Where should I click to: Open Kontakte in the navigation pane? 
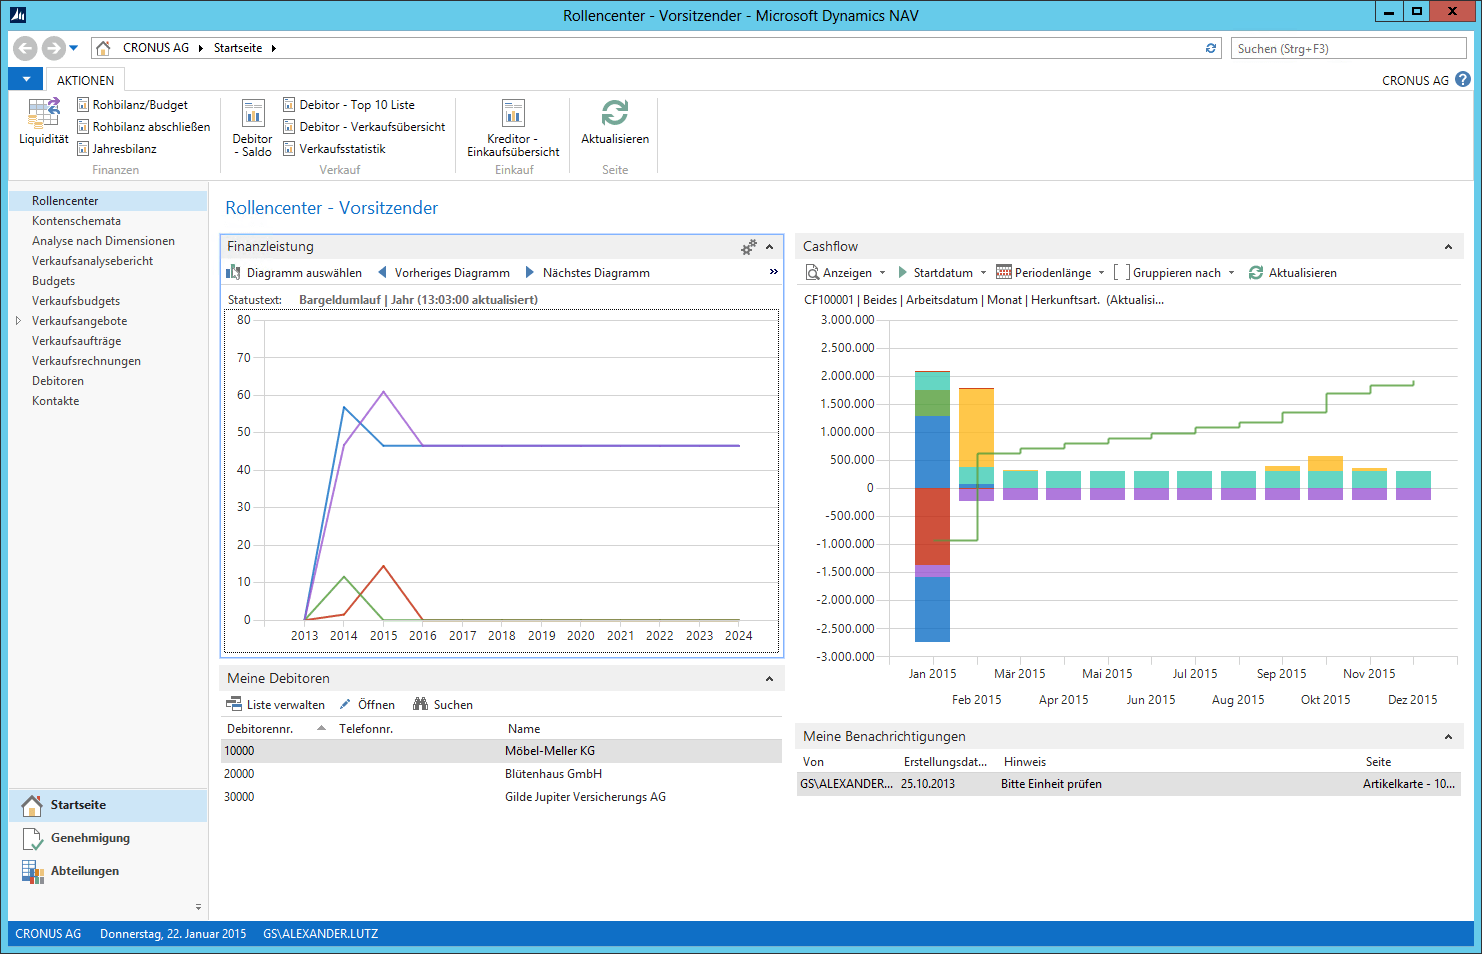click(55, 401)
